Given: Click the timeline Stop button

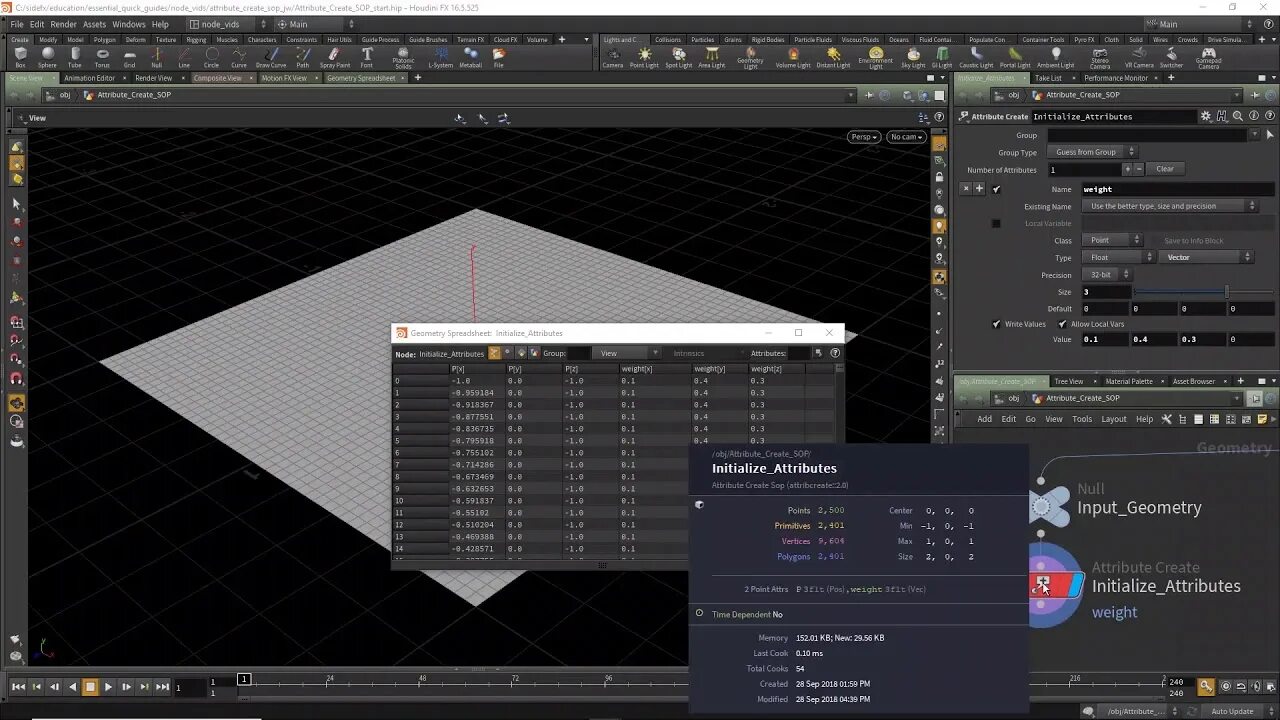Looking at the screenshot, I should (90, 687).
